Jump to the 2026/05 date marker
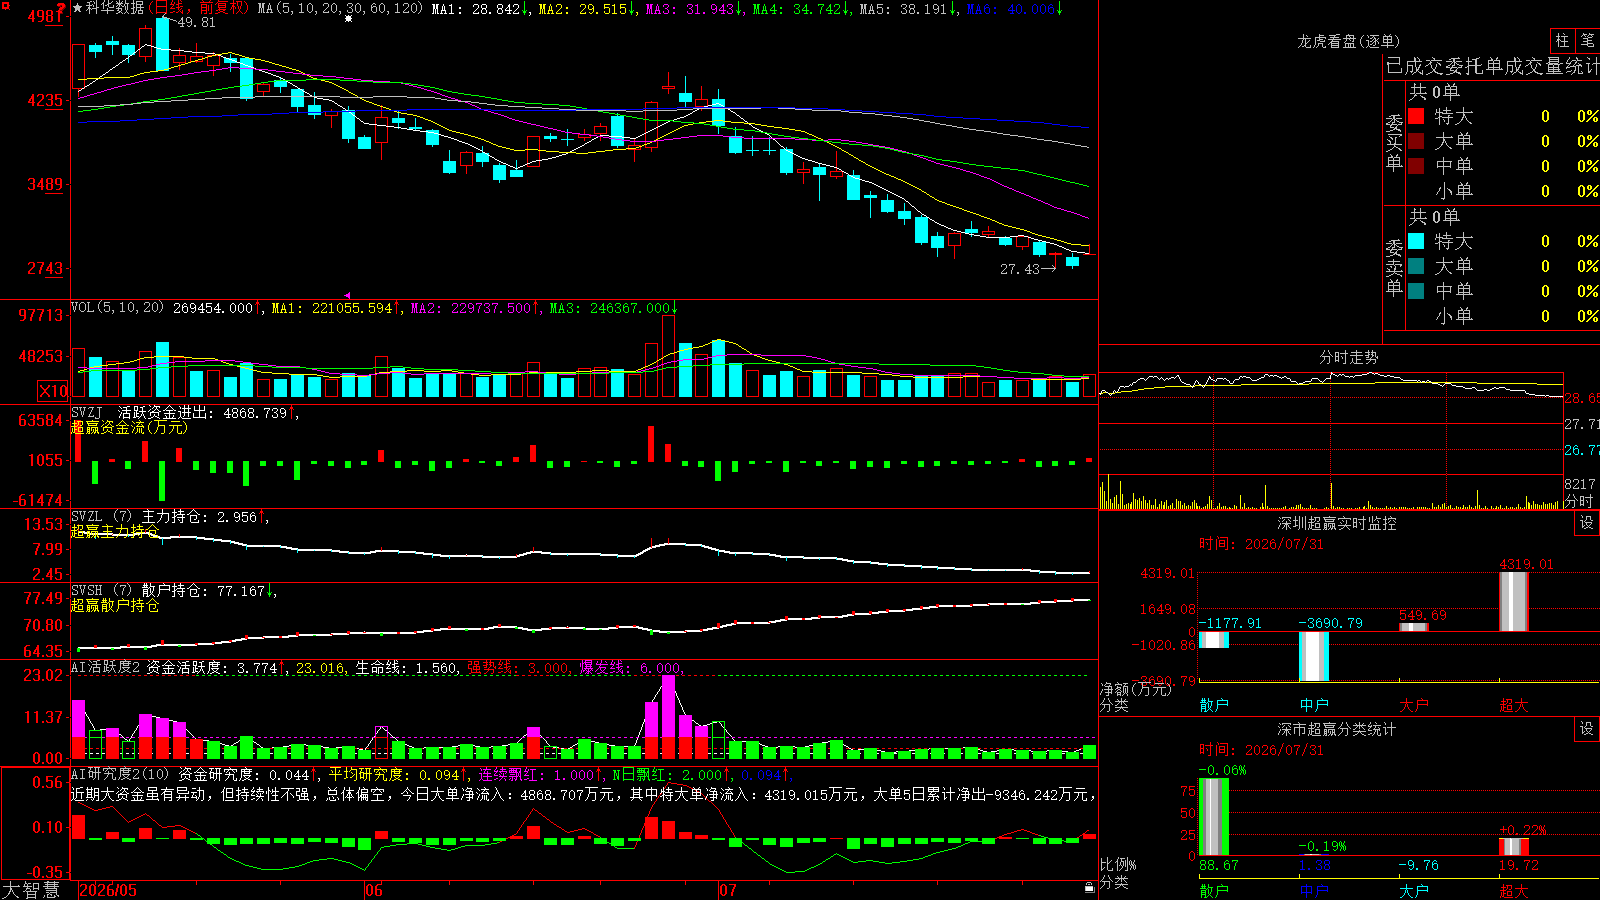The height and width of the screenshot is (900, 1600). point(108,890)
